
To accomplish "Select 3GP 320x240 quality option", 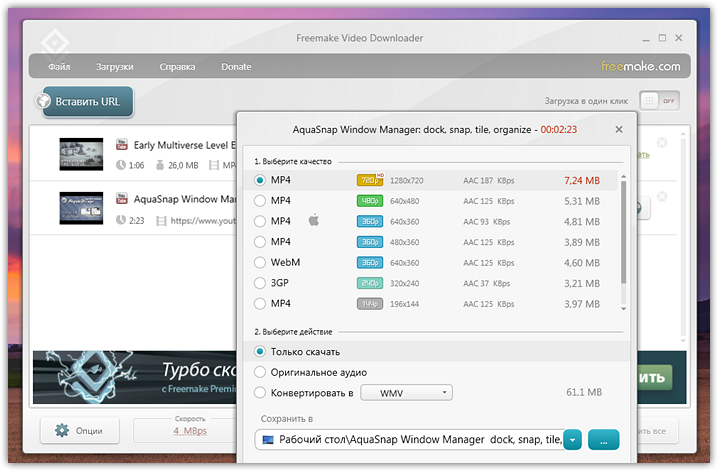I will tap(260, 283).
